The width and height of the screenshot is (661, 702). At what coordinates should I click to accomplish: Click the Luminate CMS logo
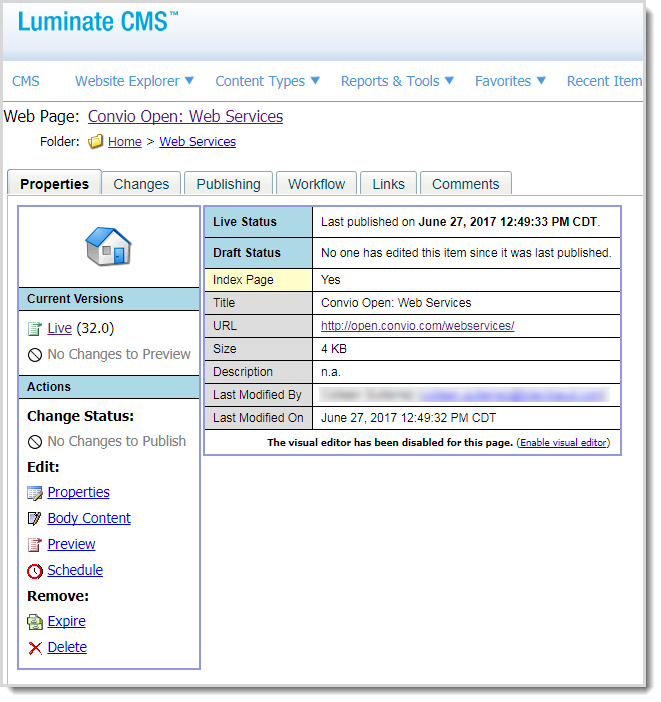[98, 21]
